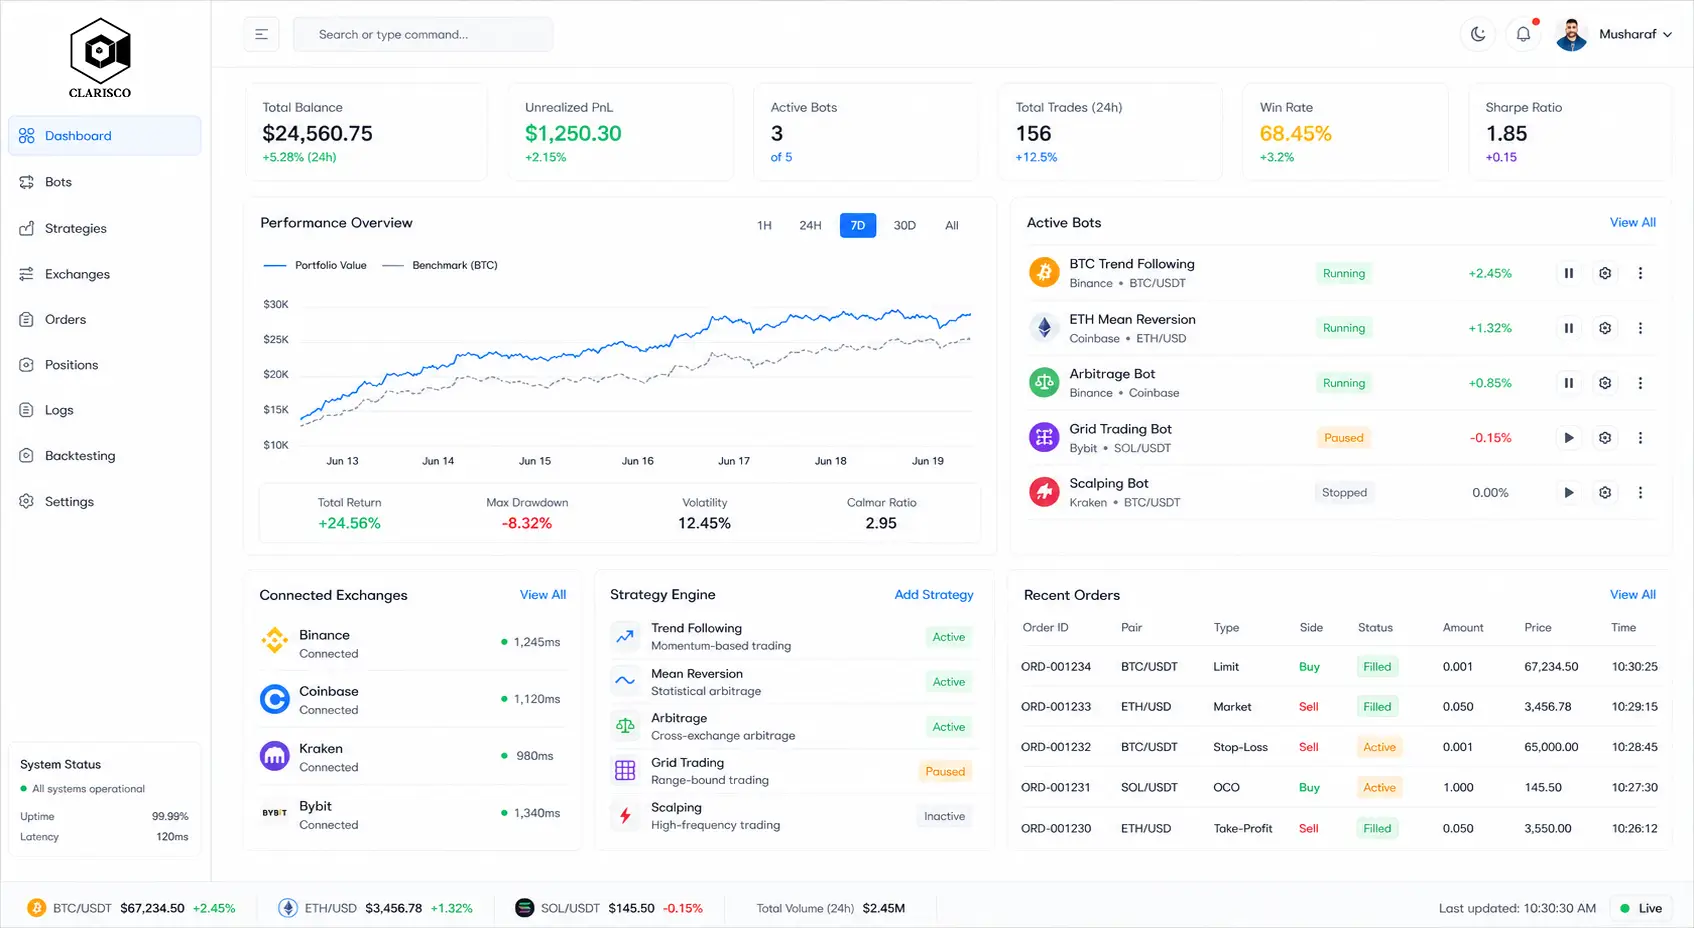1694x928 pixels.
Task: Open more options for Grid Trading Bot
Action: pos(1640,438)
